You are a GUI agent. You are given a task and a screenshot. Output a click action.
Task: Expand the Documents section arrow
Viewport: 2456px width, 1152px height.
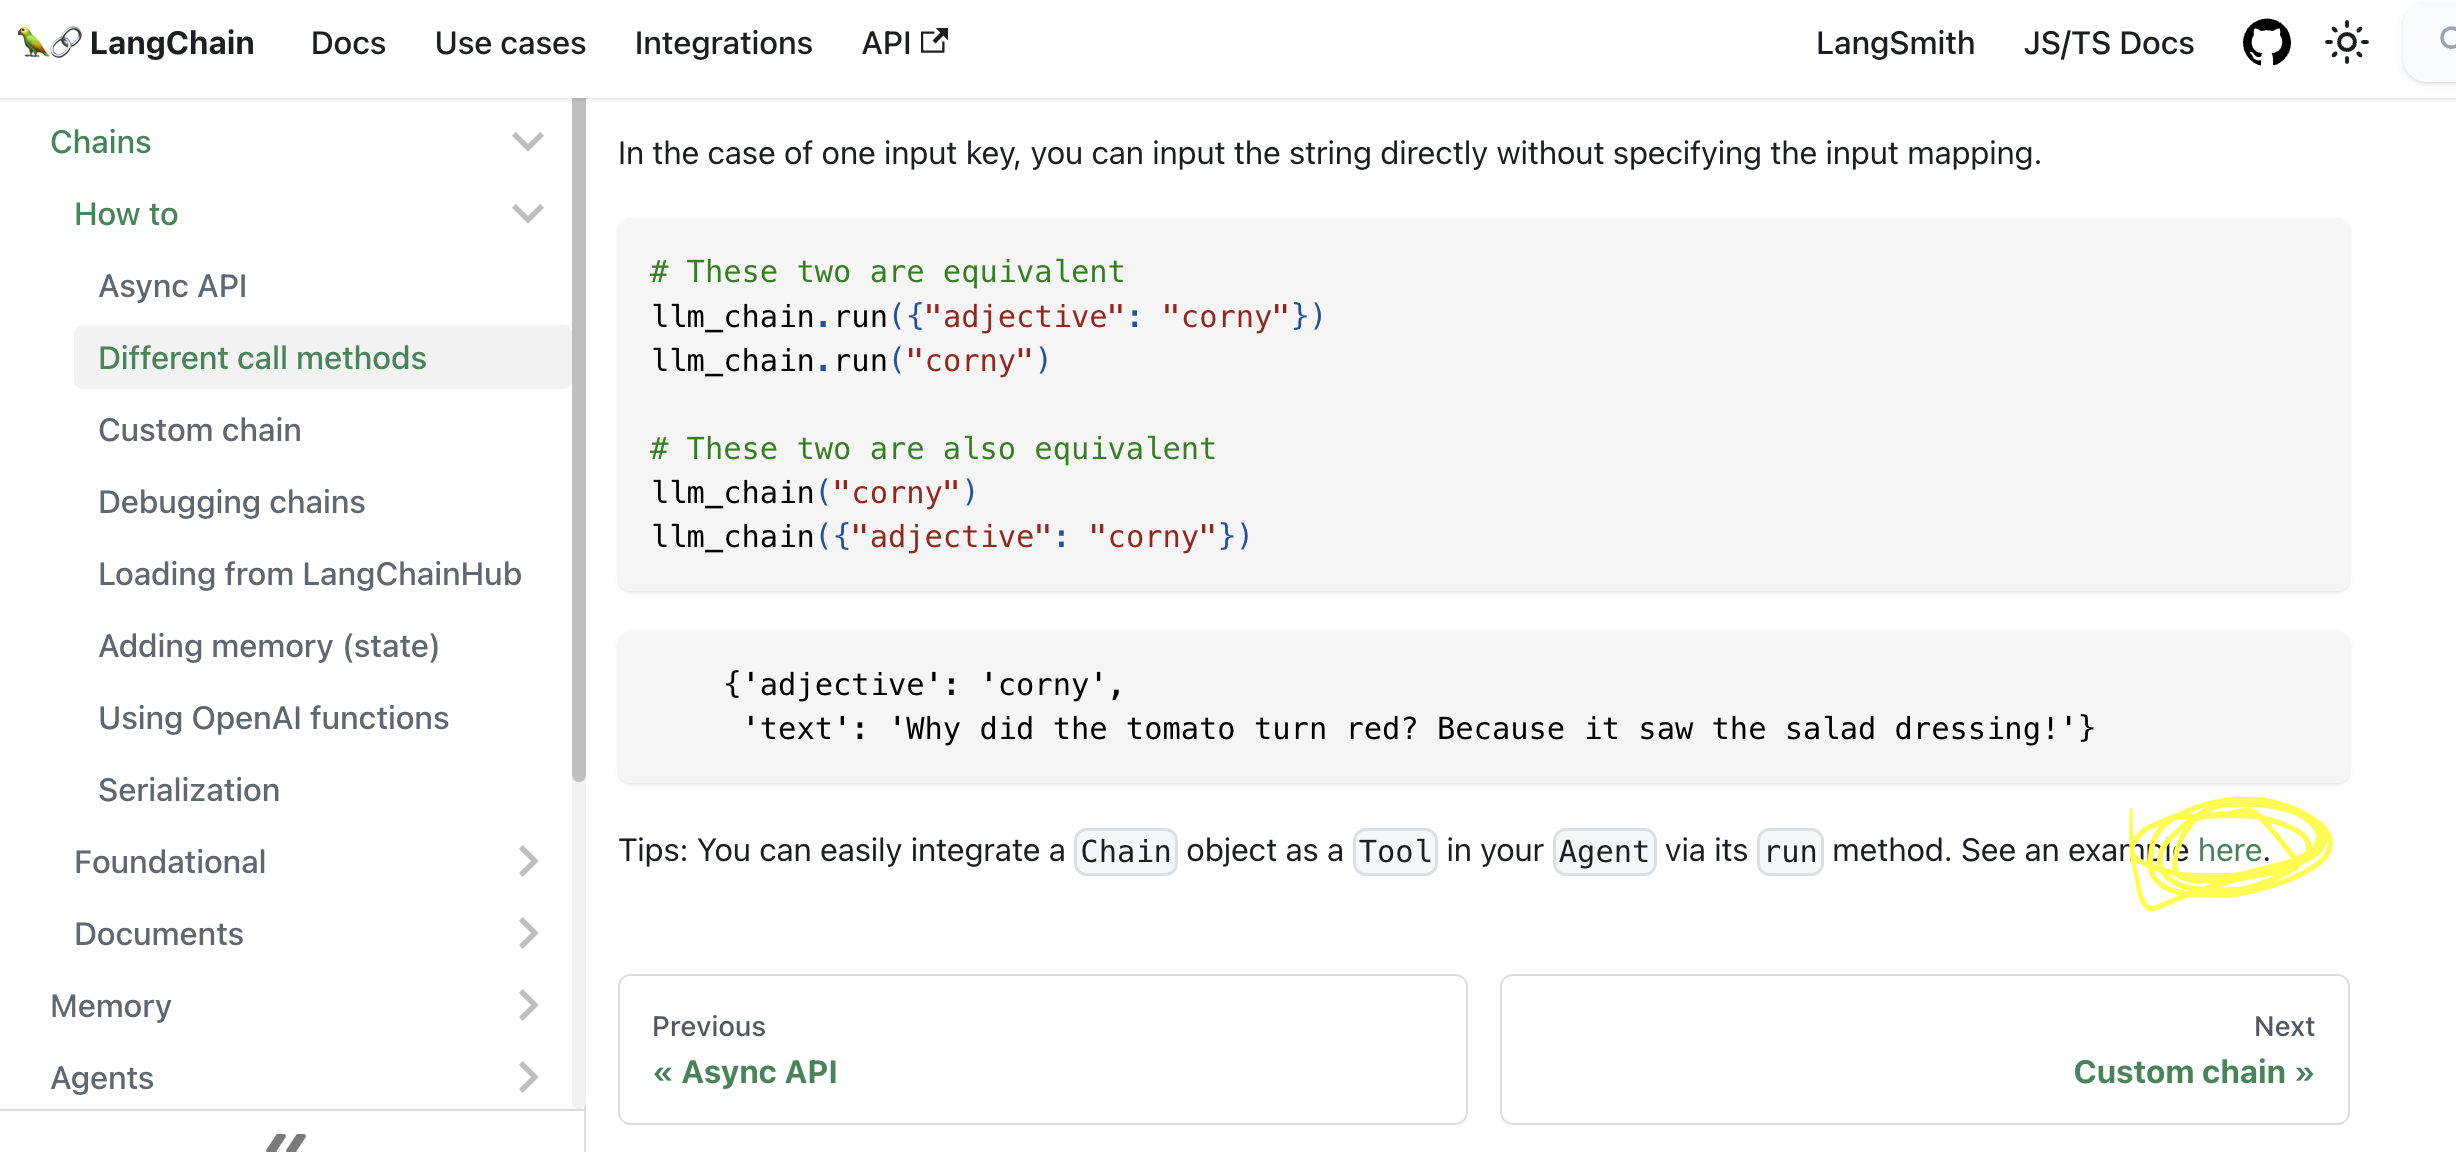tap(527, 933)
